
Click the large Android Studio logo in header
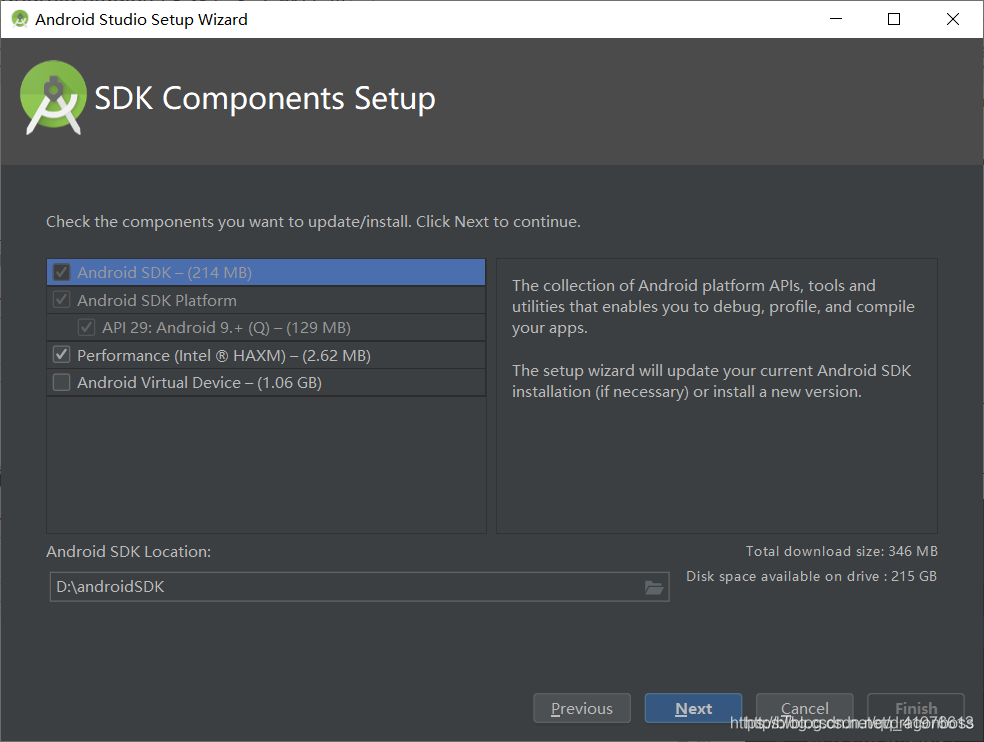(53, 98)
